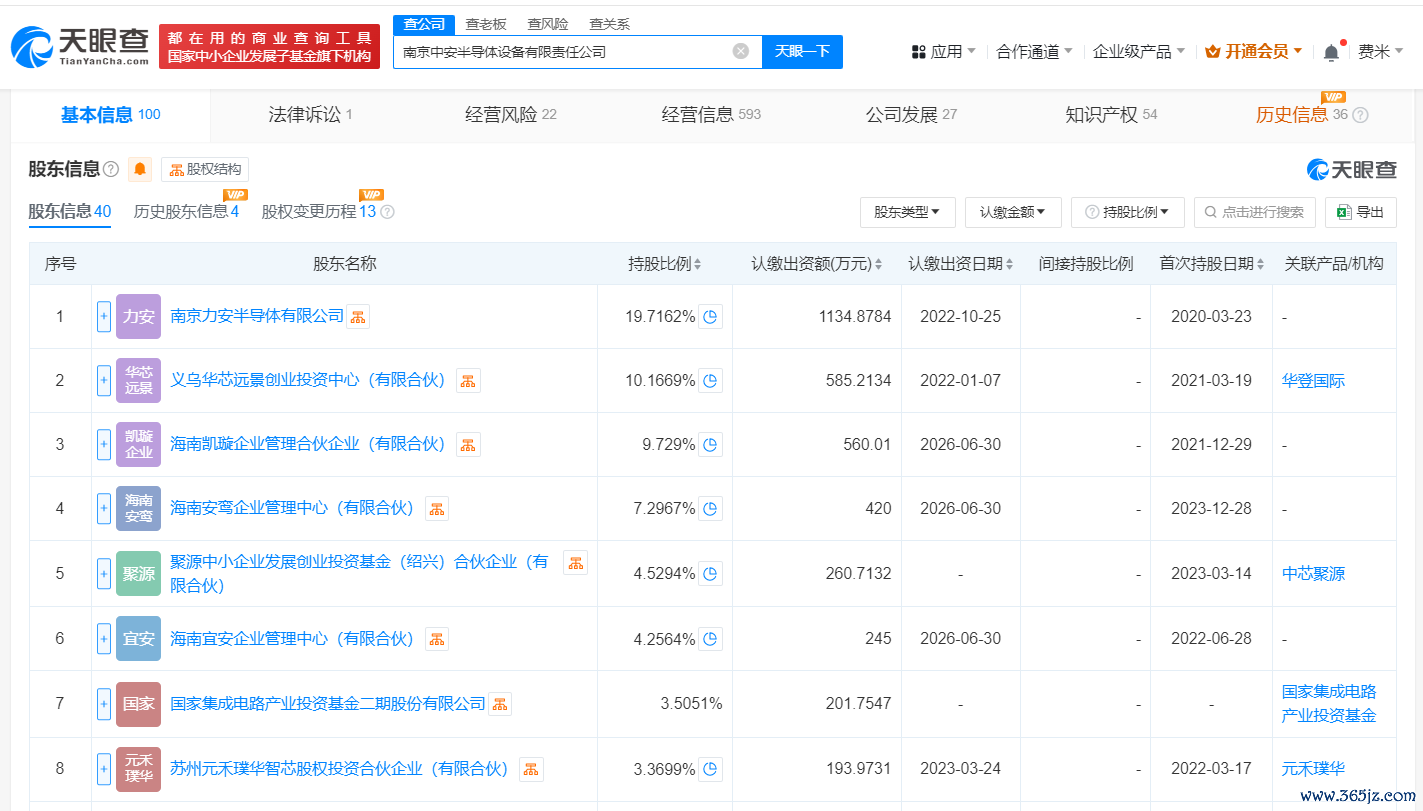
Task: Sort by 认缴出资日期 column header
Action: [961, 264]
